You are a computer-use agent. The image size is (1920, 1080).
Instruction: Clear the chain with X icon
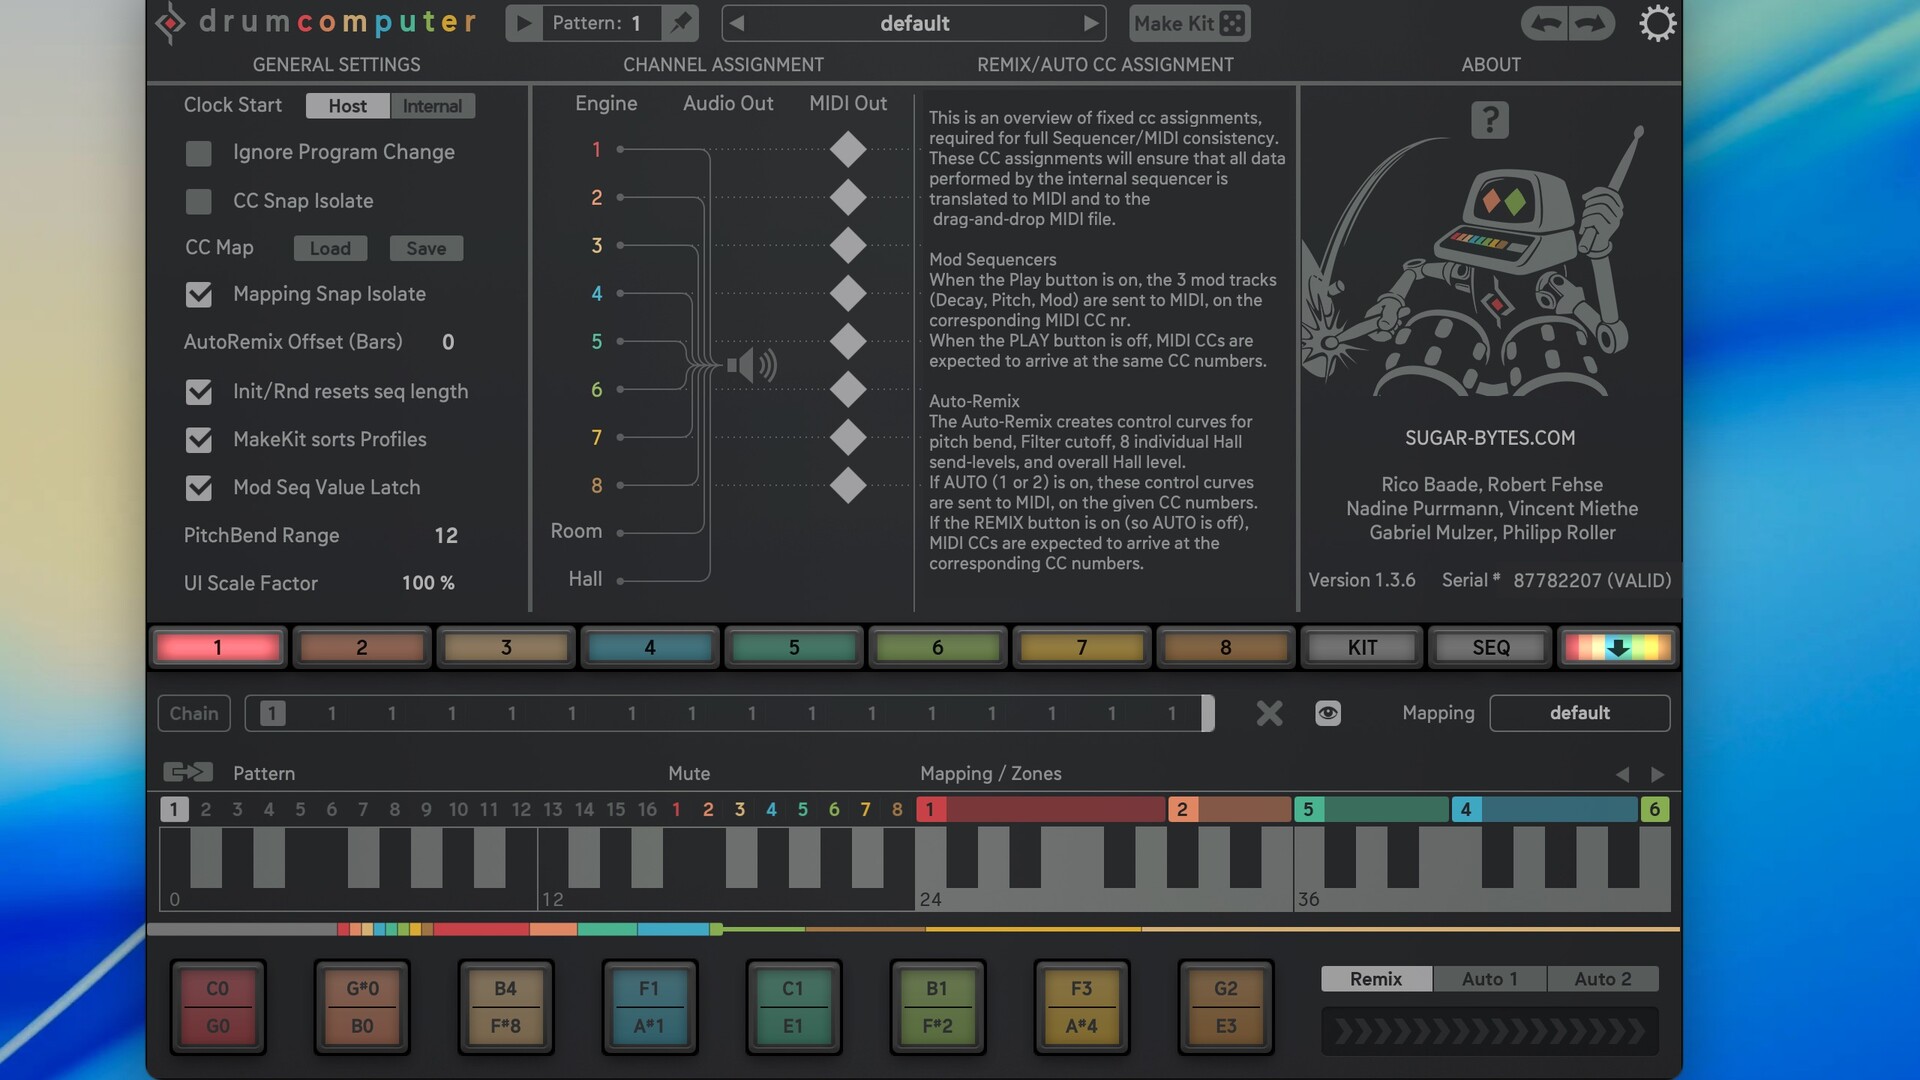(x=1269, y=713)
